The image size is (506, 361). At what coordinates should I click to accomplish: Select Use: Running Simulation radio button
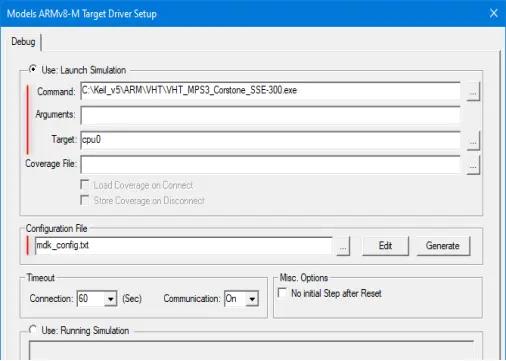pyautogui.click(x=33, y=330)
